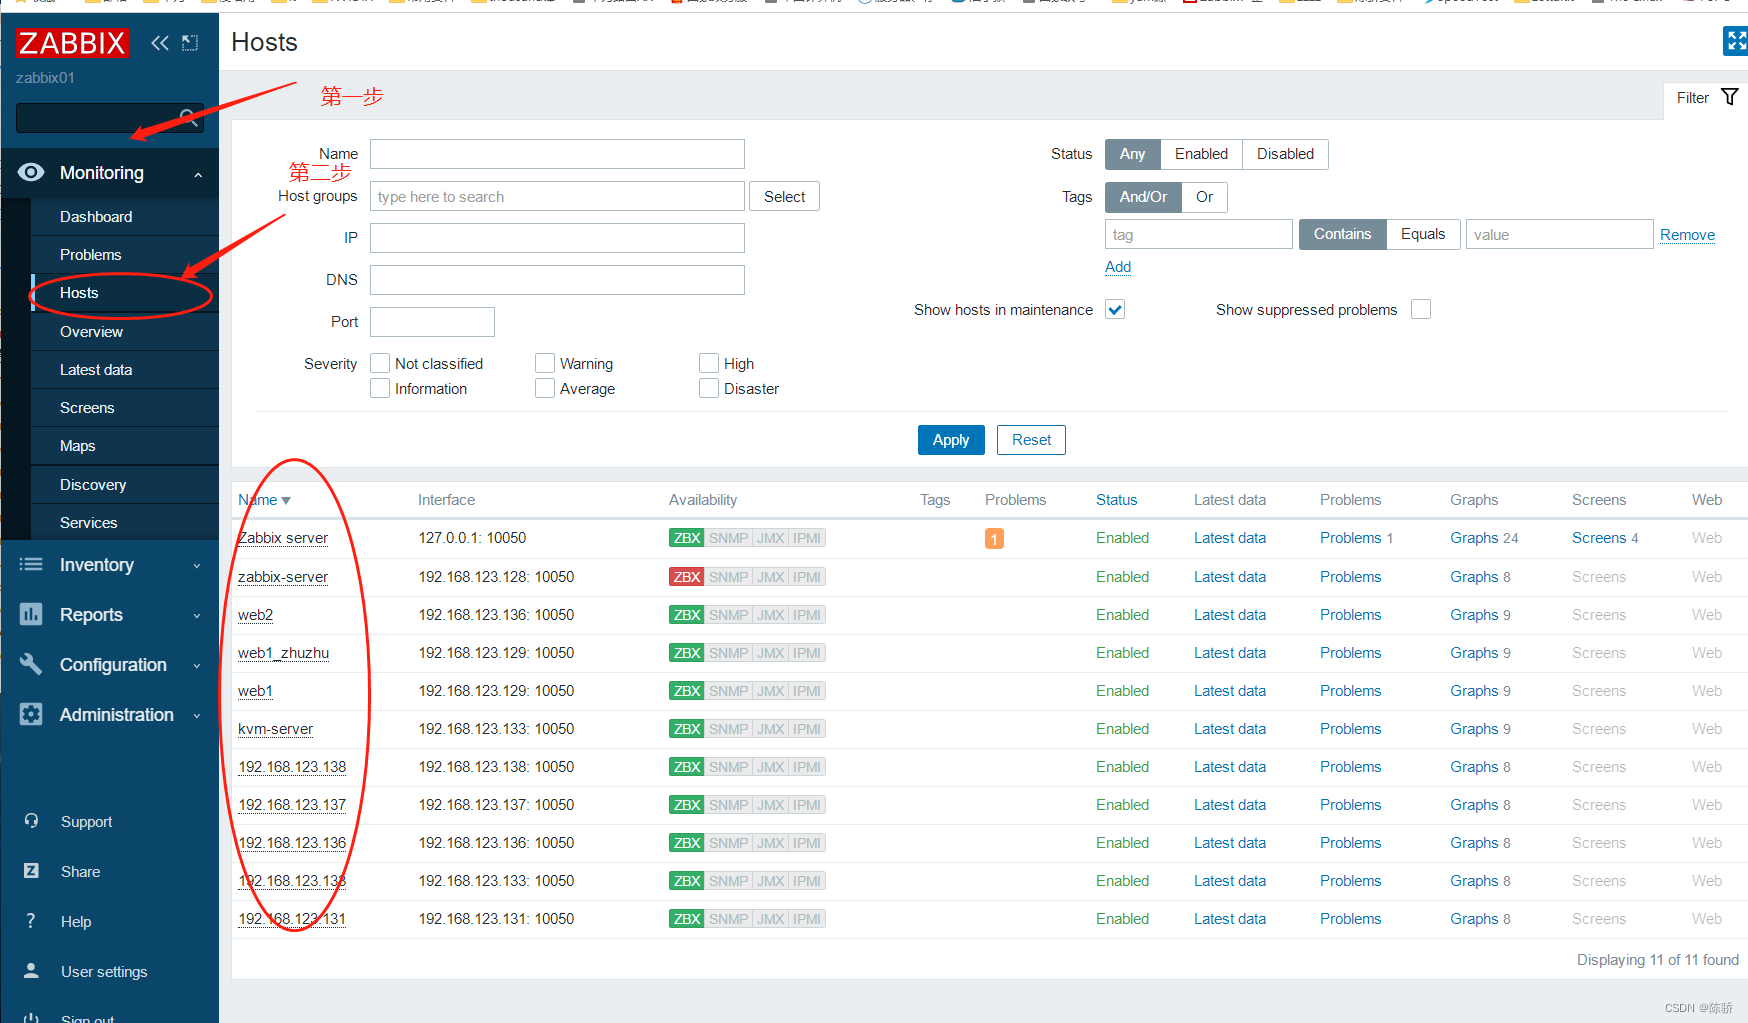Click the Host groups search field
The width and height of the screenshot is (1748, 1023).
click(557, 196)
